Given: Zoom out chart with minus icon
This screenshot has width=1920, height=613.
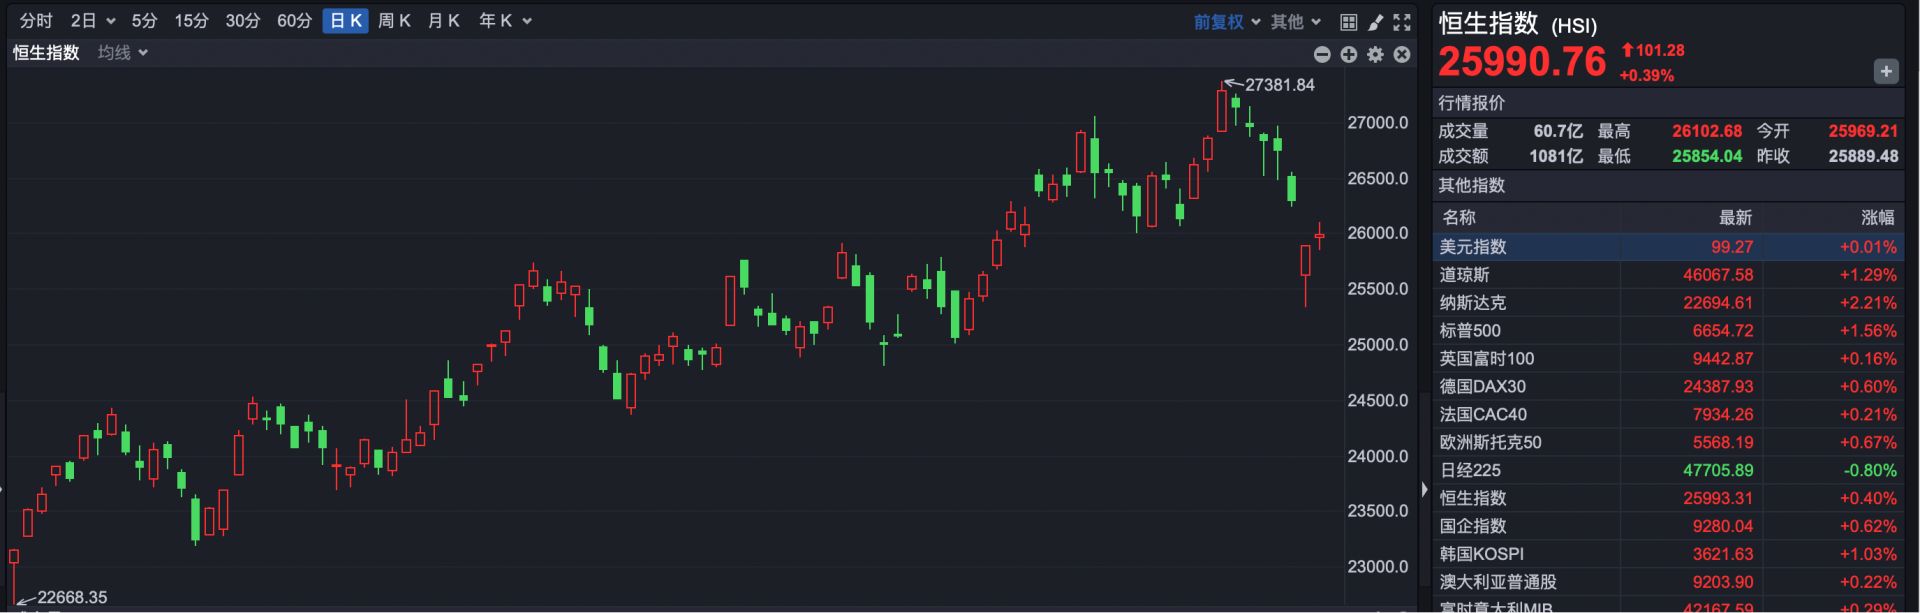Looking at the screenshot, I should click(x=1322, y=55).
